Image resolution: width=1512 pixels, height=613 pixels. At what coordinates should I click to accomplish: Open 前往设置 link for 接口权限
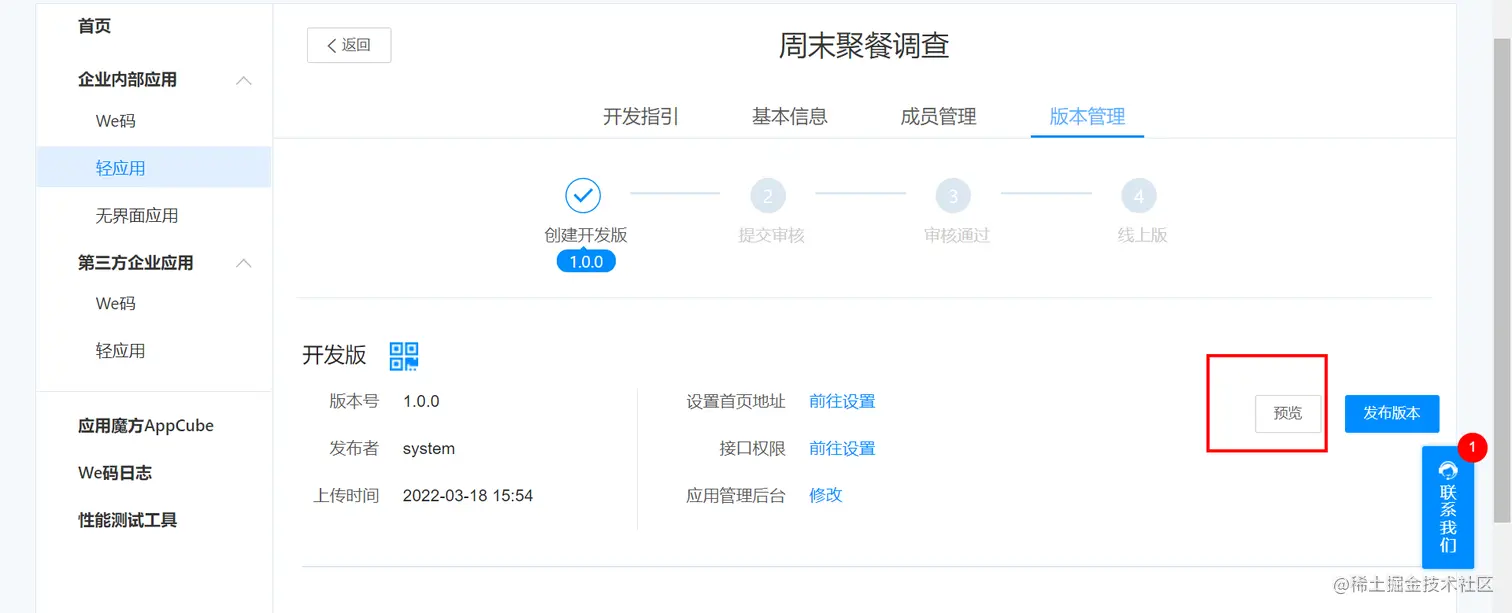pyautogui.click(x=842, y=448)
